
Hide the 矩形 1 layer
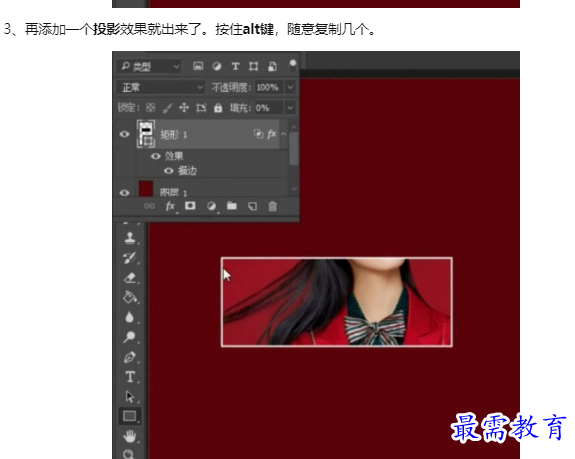(124, 134)
